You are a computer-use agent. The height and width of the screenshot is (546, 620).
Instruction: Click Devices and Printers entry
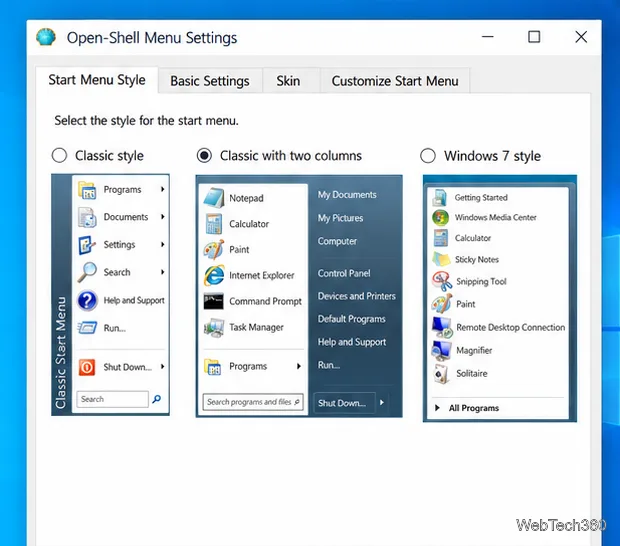pyautogui.click(x=357, y=296)
